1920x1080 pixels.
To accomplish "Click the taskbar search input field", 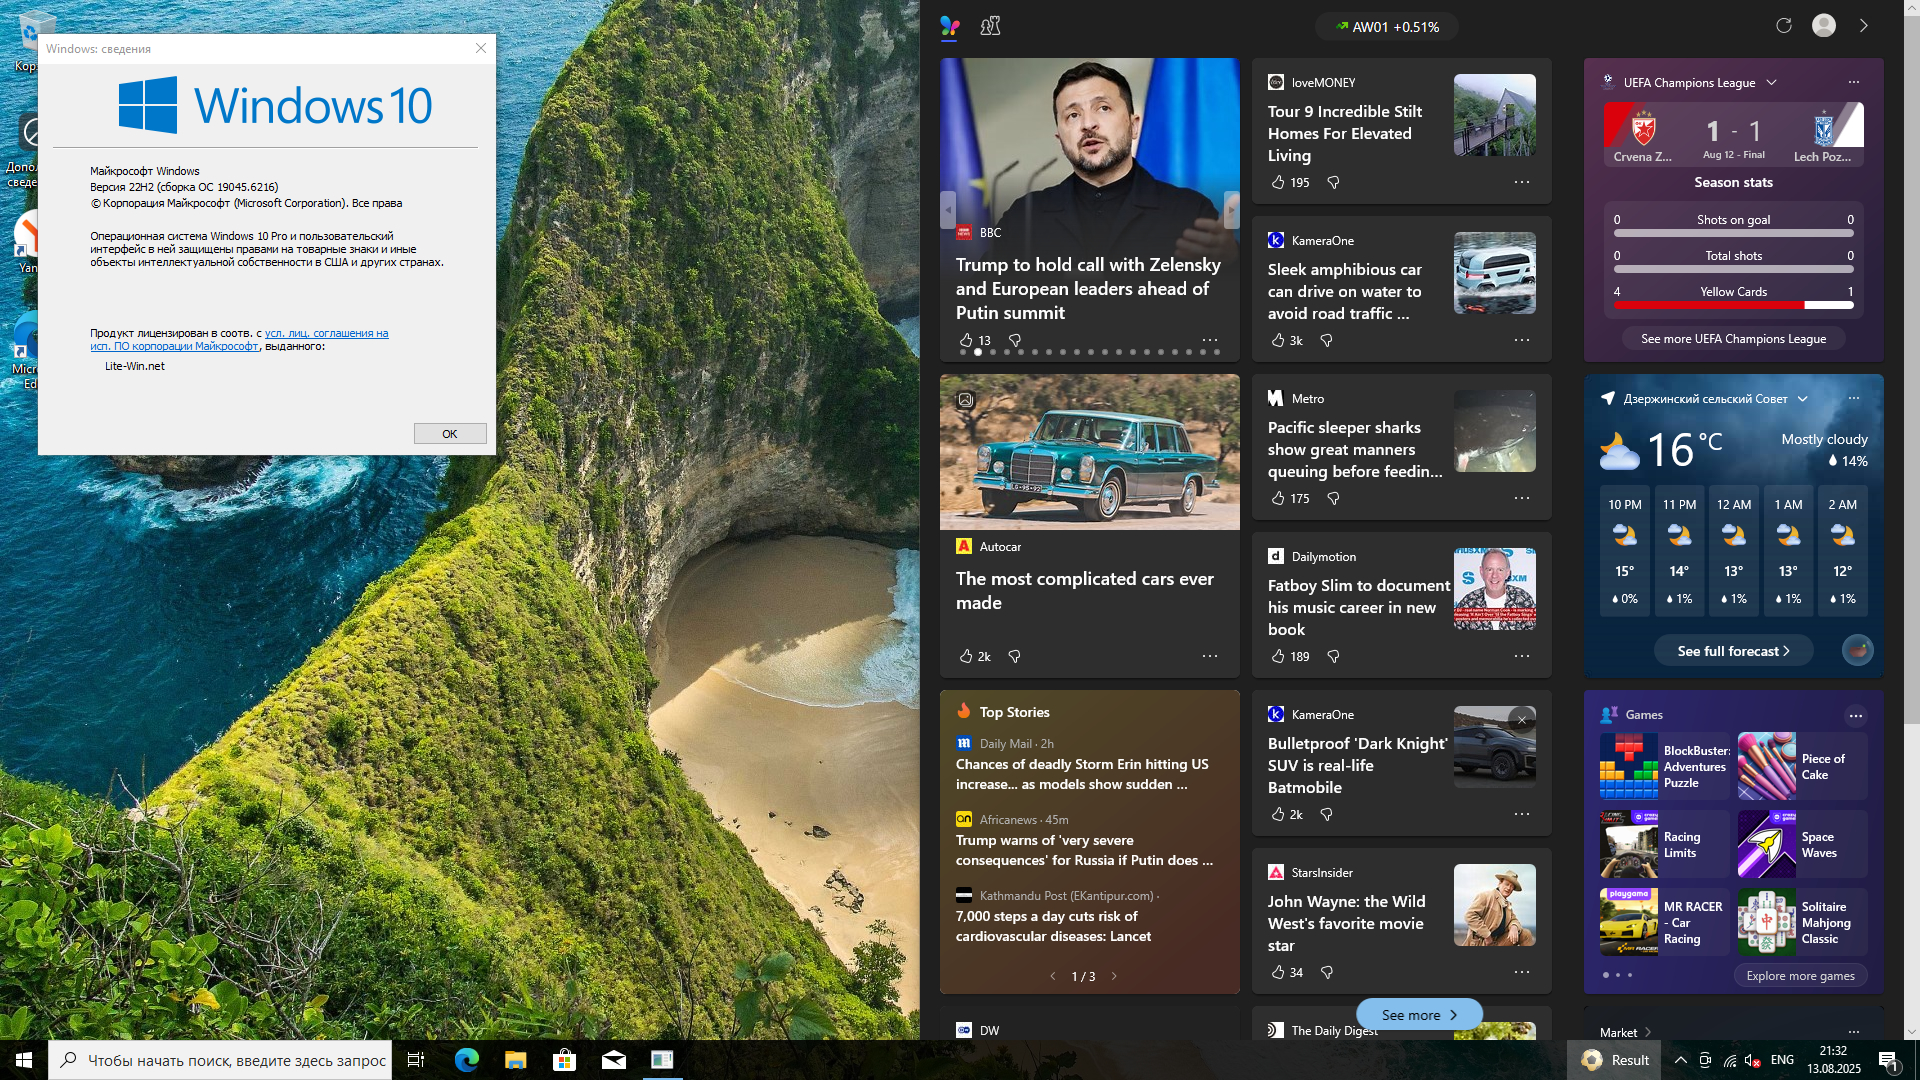I will [235, 1060].
